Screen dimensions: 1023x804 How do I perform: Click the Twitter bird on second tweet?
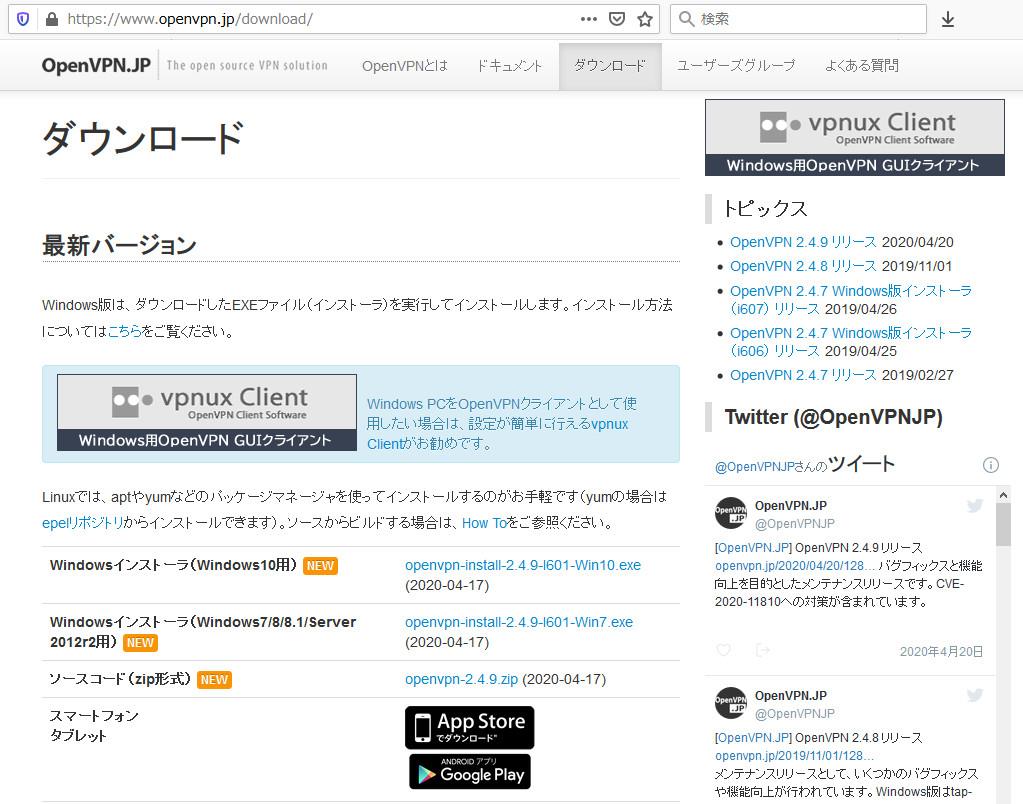[x=975, y=695]
